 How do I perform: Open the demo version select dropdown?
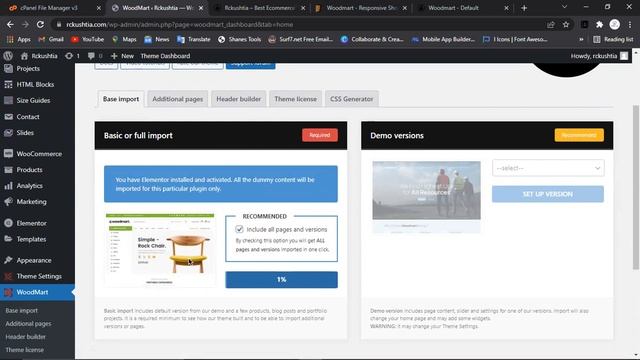548,168
